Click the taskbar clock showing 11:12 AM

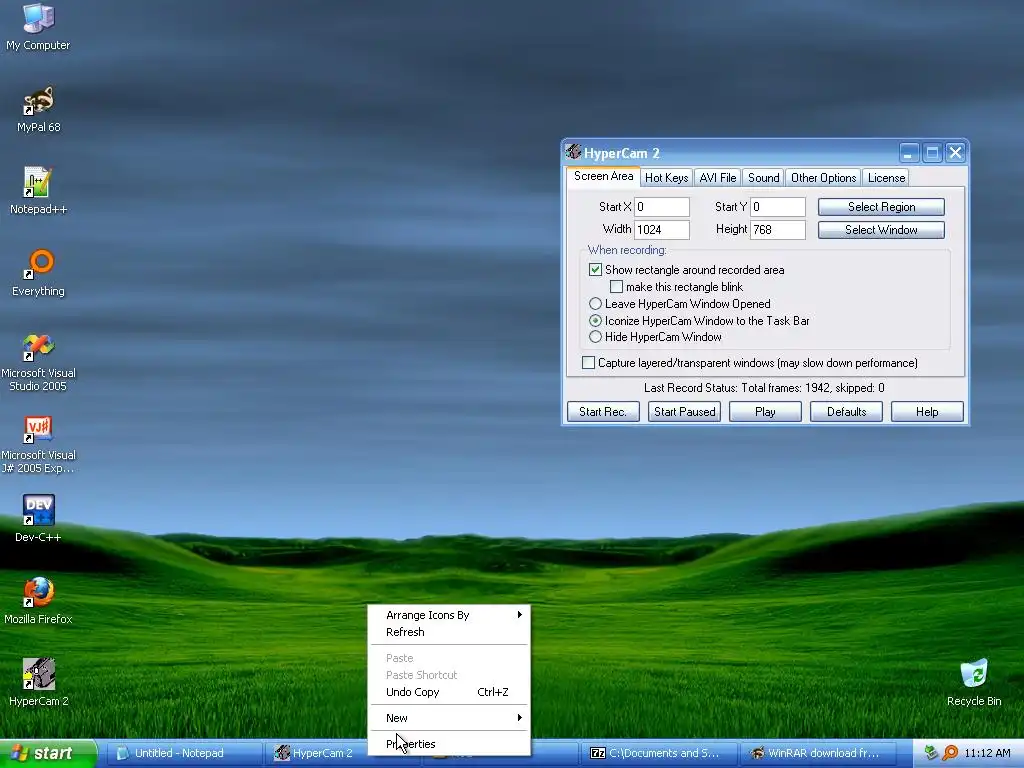[987, 753]
